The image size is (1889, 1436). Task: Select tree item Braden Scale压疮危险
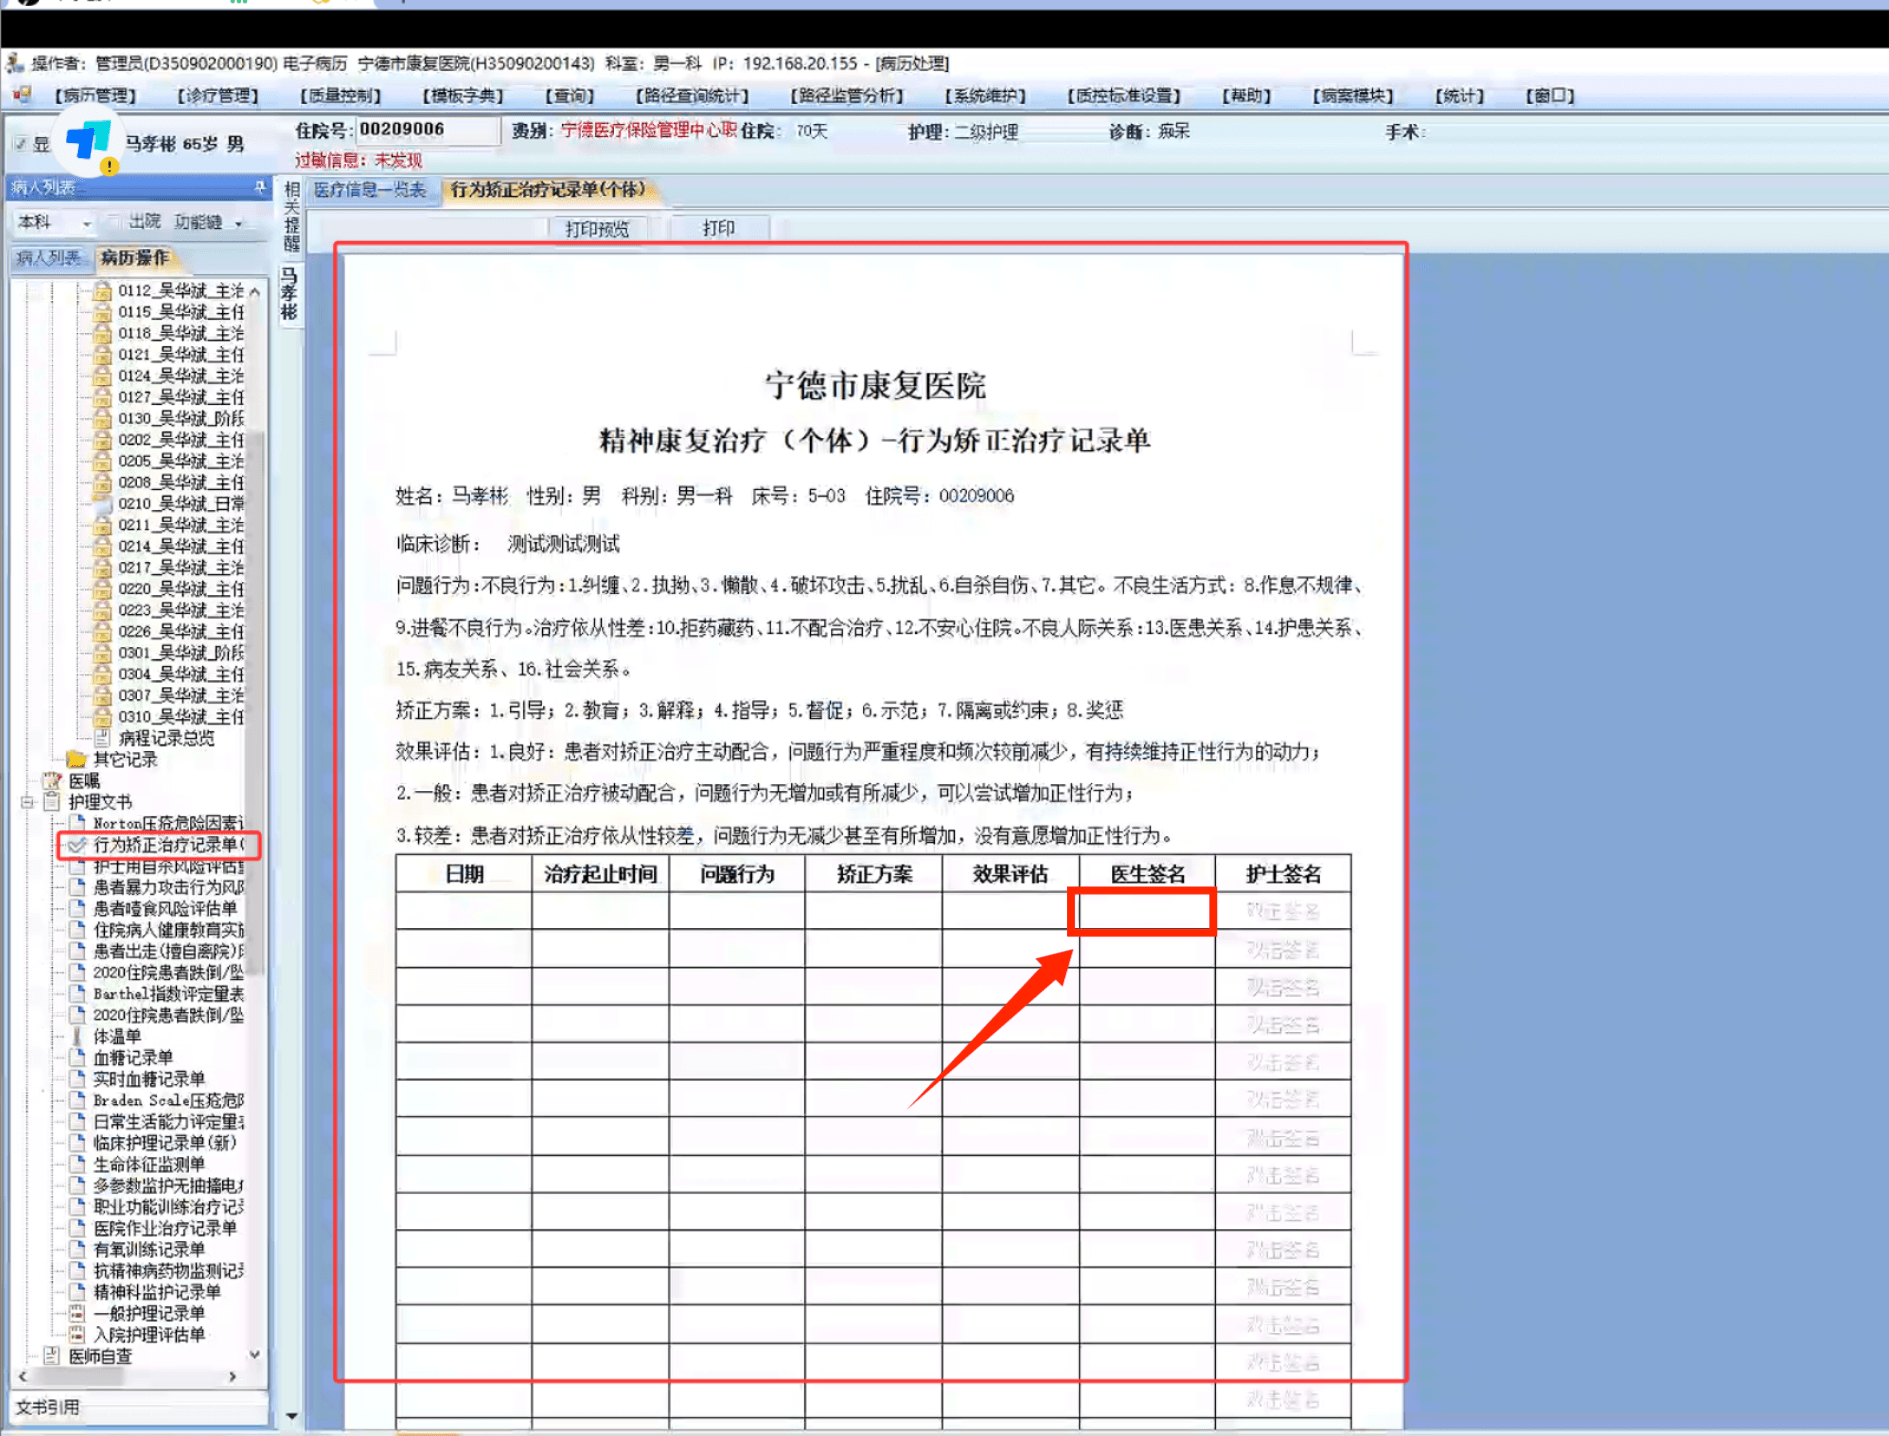tap(168, 1100)
